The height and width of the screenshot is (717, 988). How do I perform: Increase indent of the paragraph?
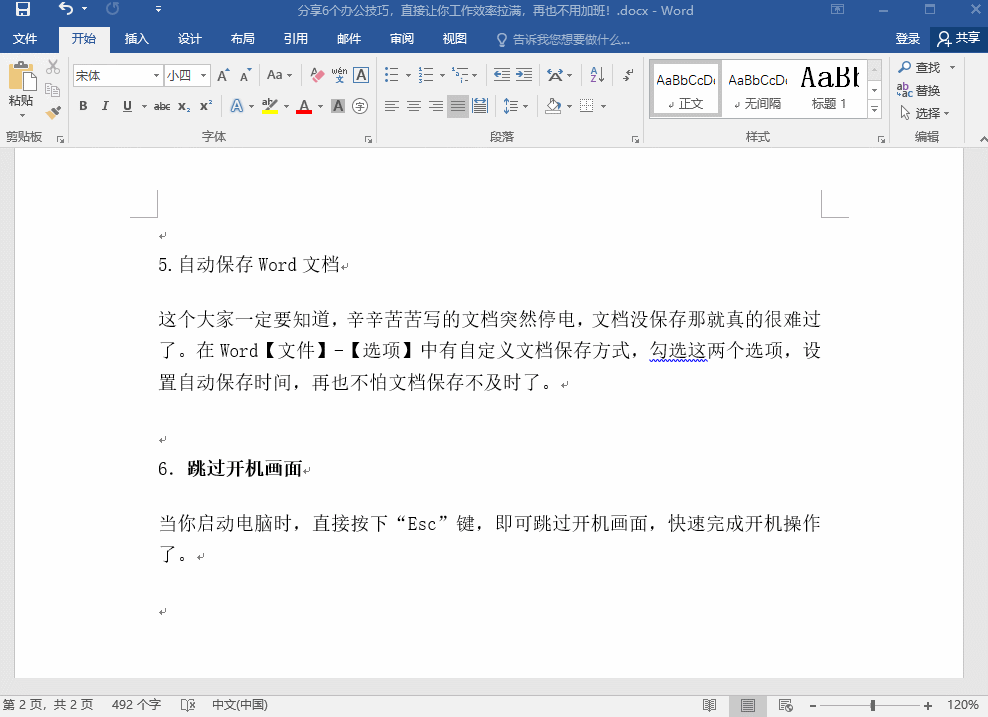tap(524, 75)
